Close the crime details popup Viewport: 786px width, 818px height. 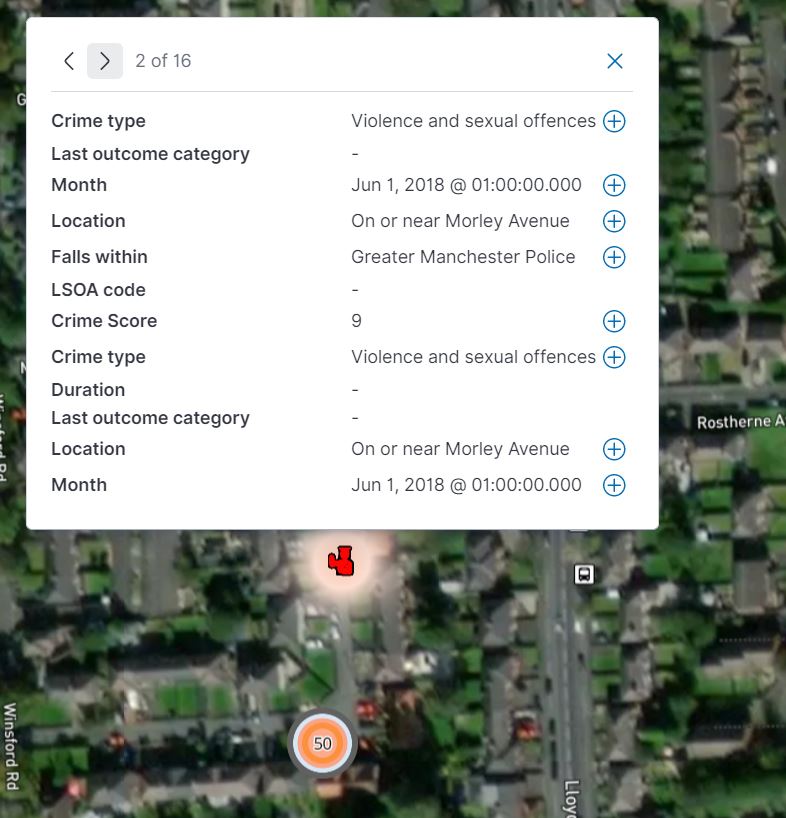(x=614, y=61)
